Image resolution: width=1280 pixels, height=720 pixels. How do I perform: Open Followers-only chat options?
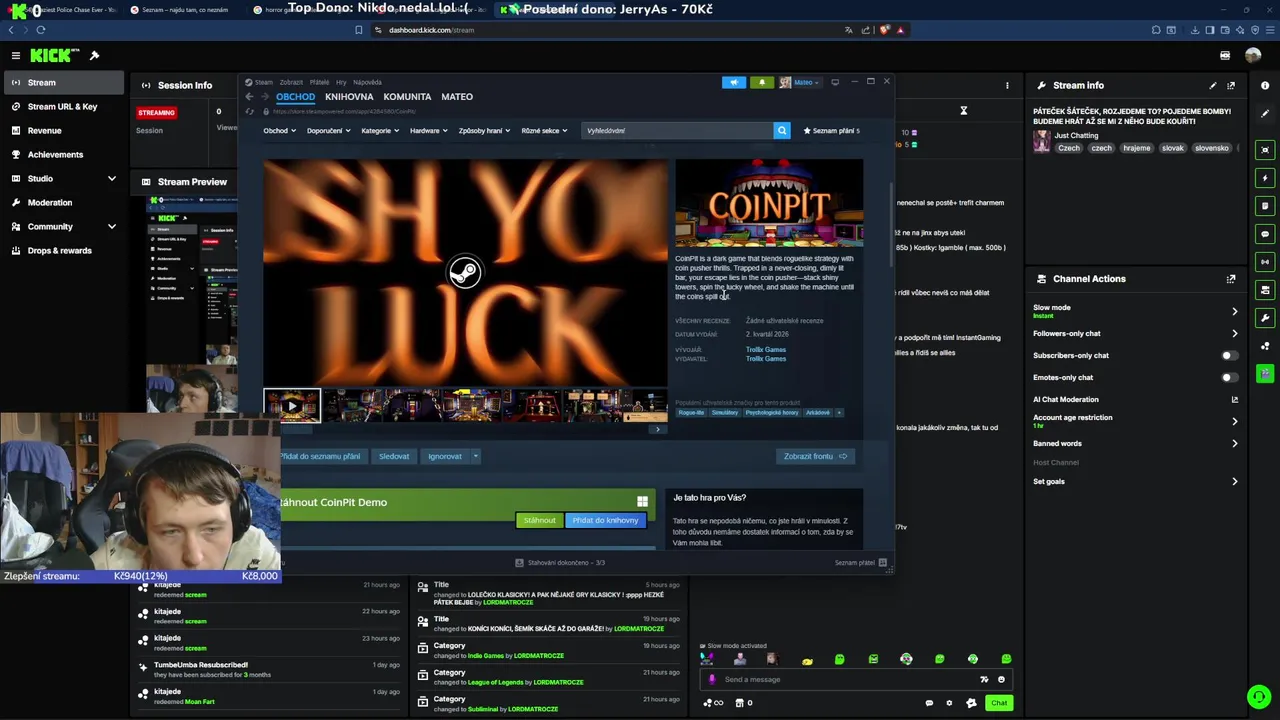1136,333
